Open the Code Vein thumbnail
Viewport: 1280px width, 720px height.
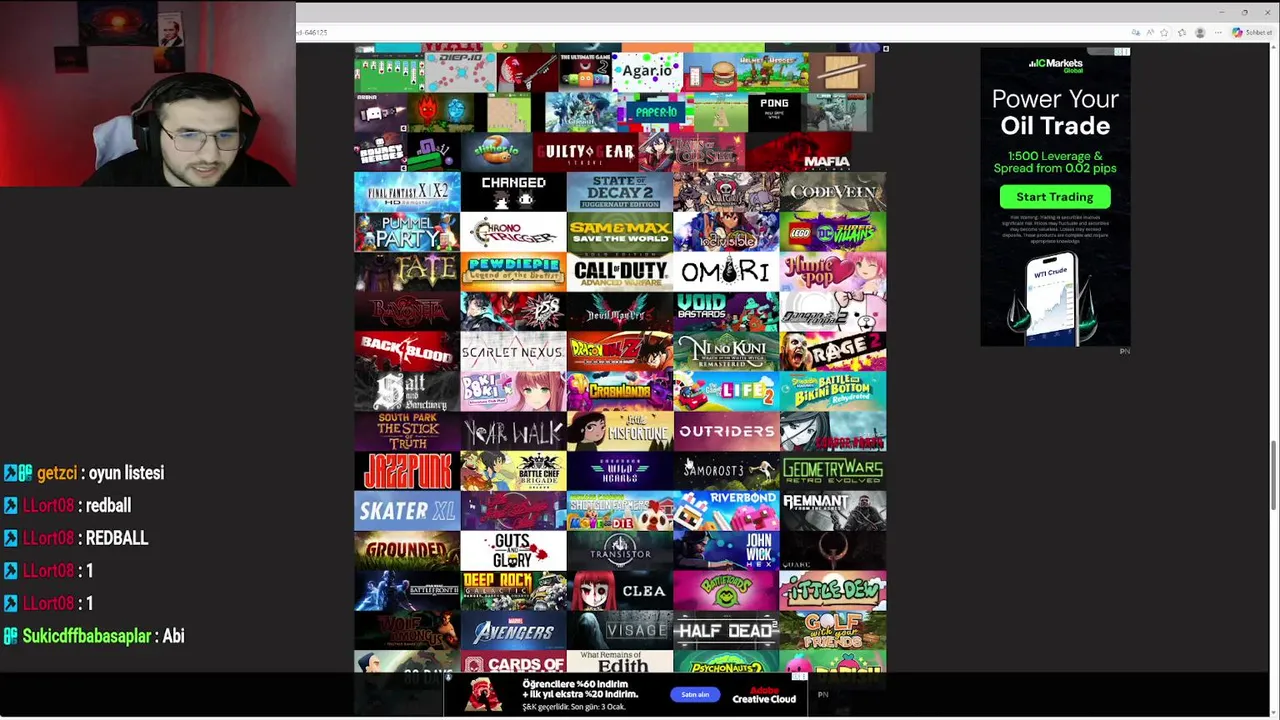point(833,191)
